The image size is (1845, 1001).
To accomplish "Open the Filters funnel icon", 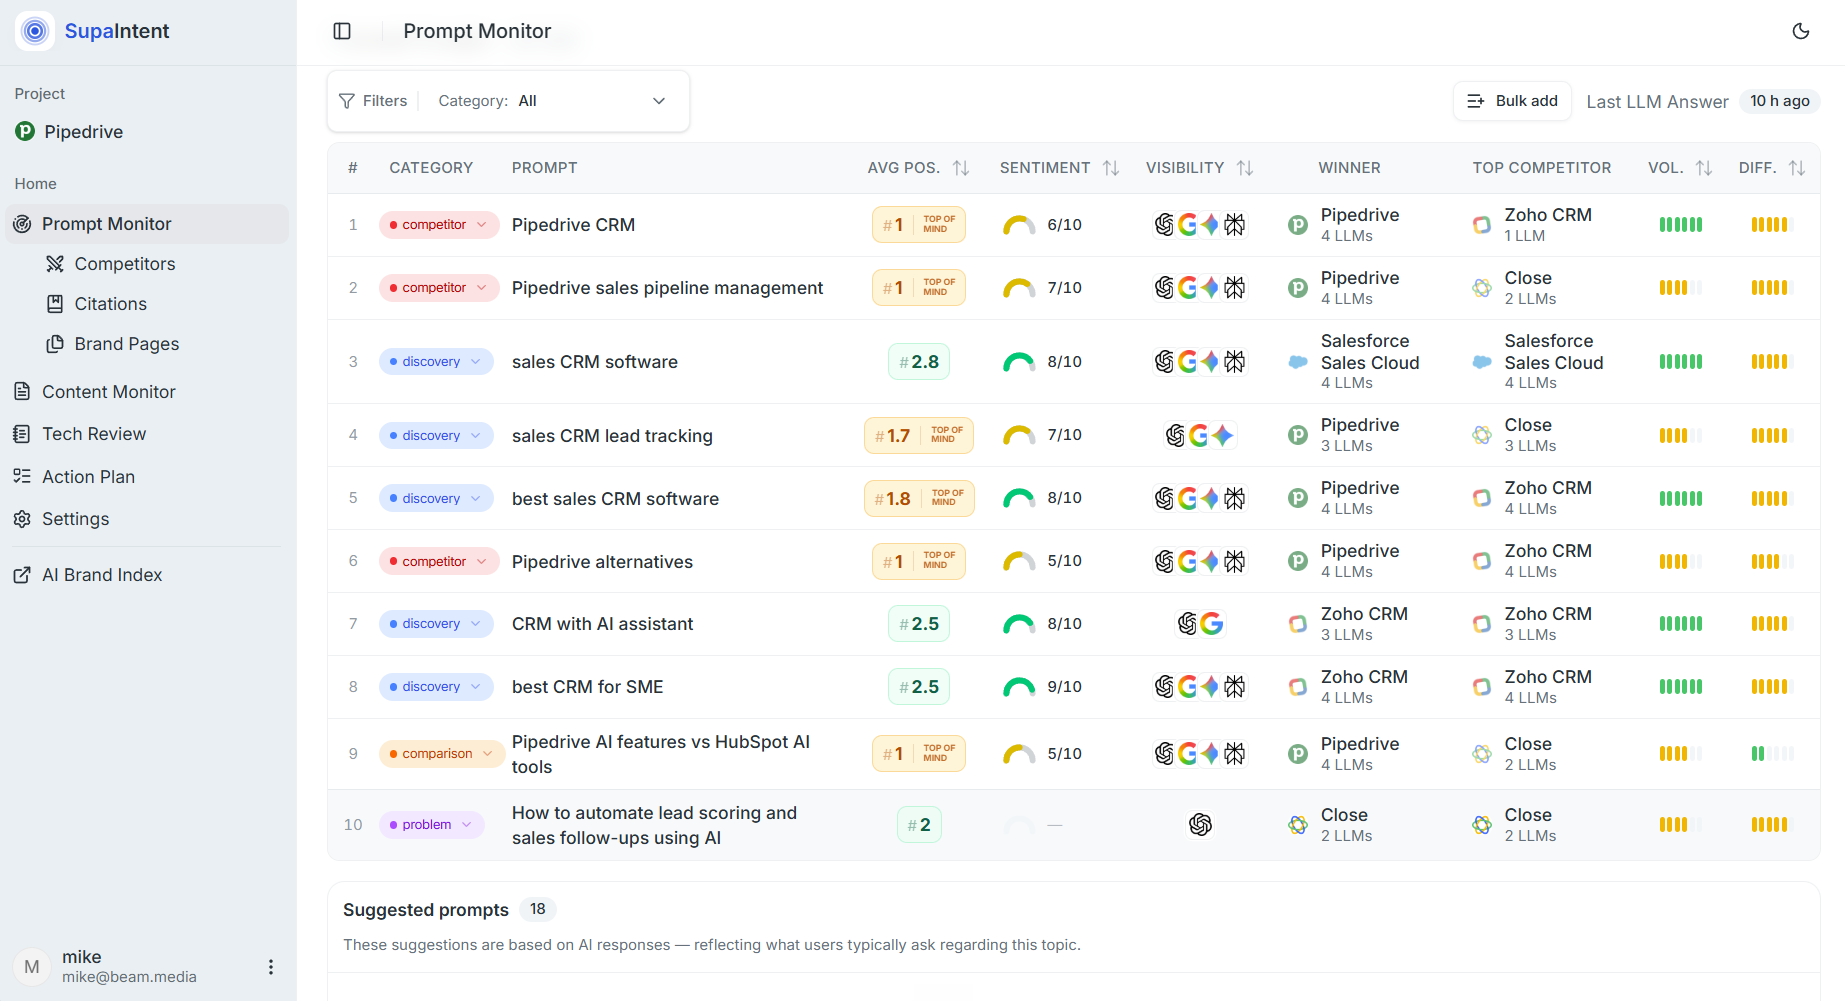I will pyautogui.click(x=347, y=101).
